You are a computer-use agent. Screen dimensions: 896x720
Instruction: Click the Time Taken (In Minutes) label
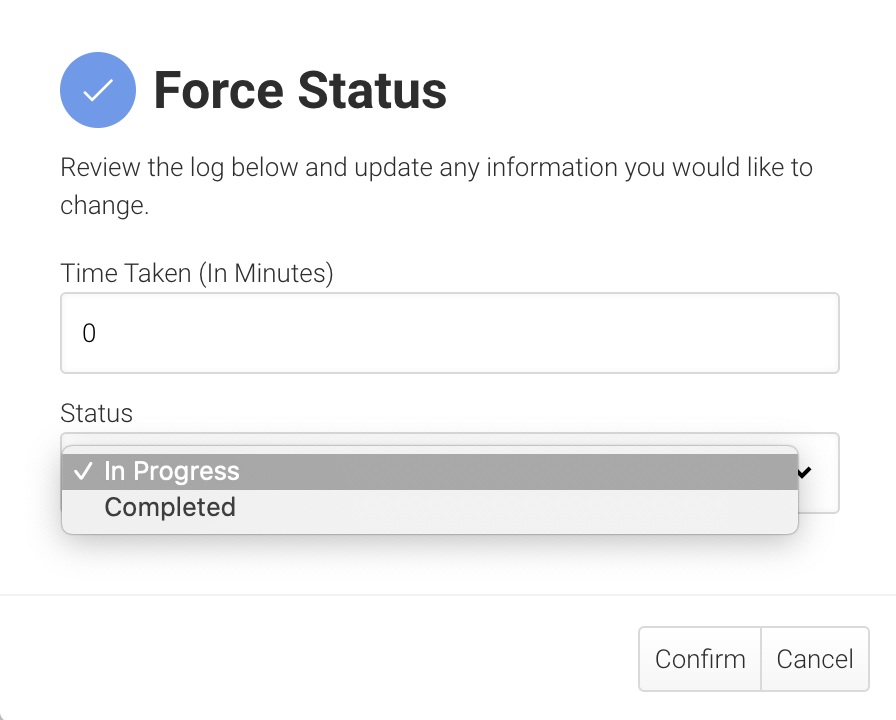197,273
